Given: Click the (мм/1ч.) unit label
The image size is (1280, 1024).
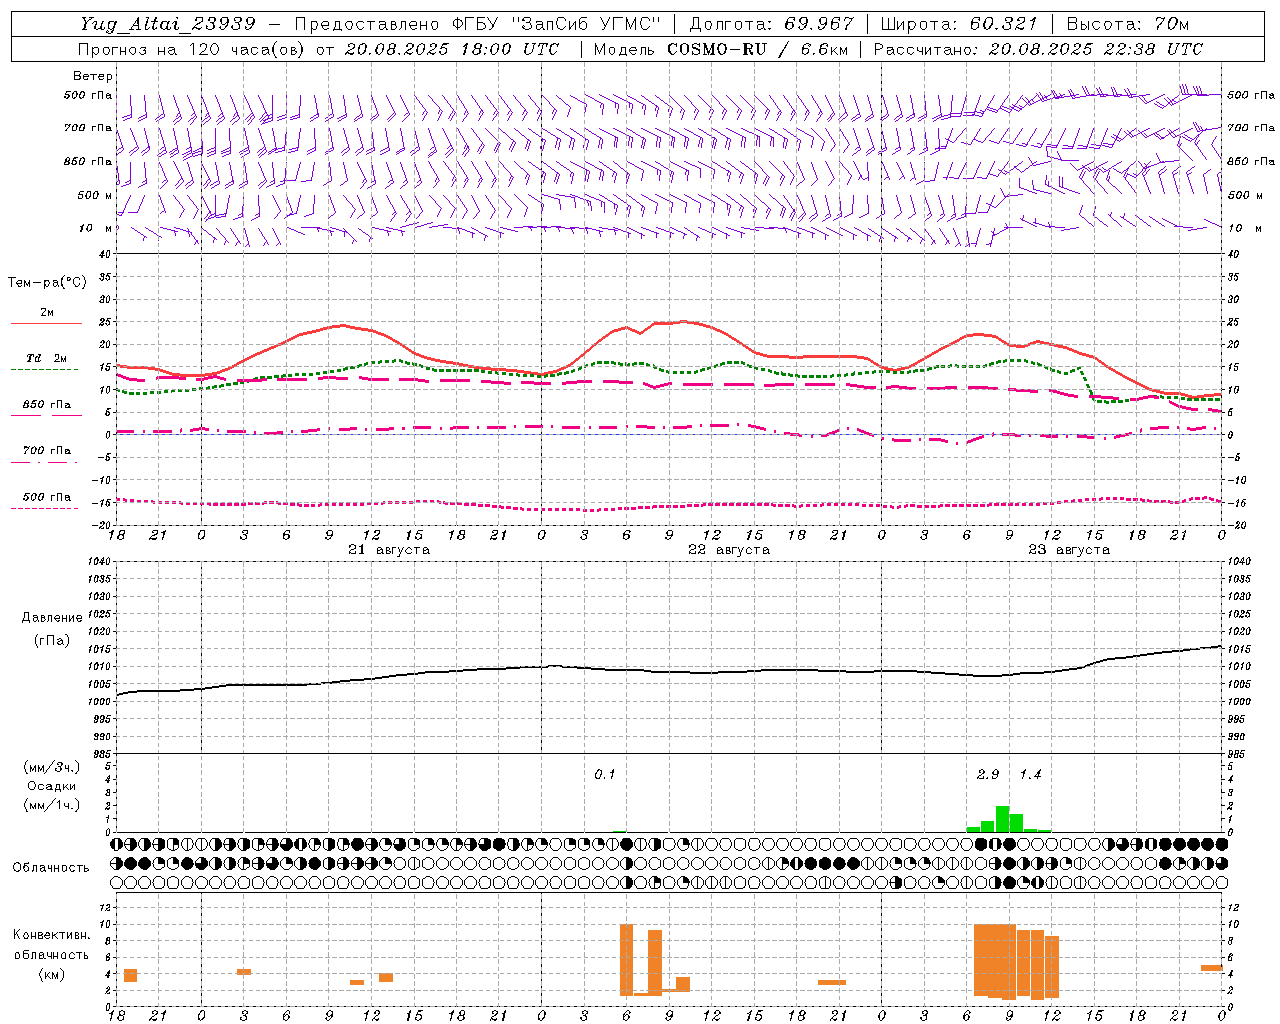Looking at the screenshot, I should [52, 805].
